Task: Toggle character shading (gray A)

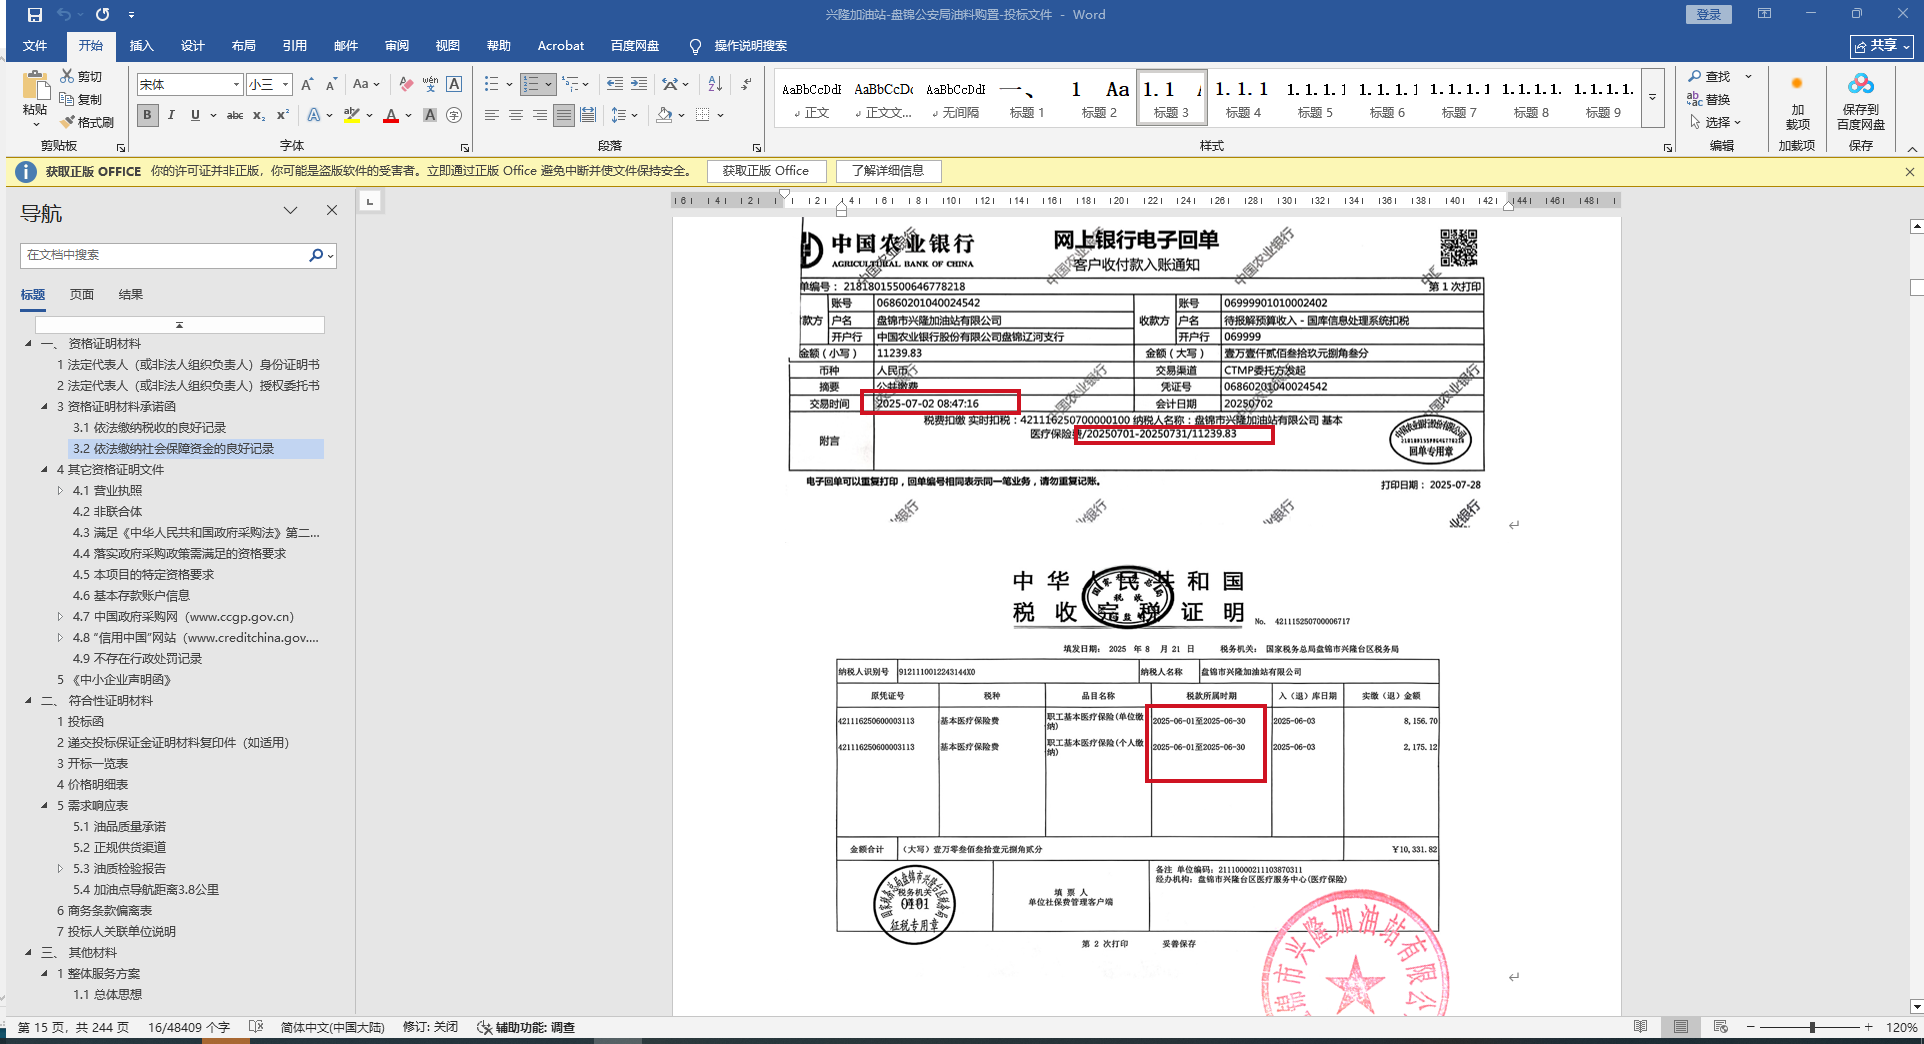Action: click(x=430, y=115)
